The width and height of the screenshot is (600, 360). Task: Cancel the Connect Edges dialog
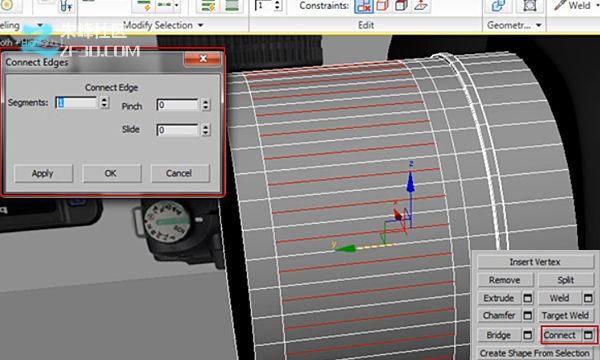point(180,174)
